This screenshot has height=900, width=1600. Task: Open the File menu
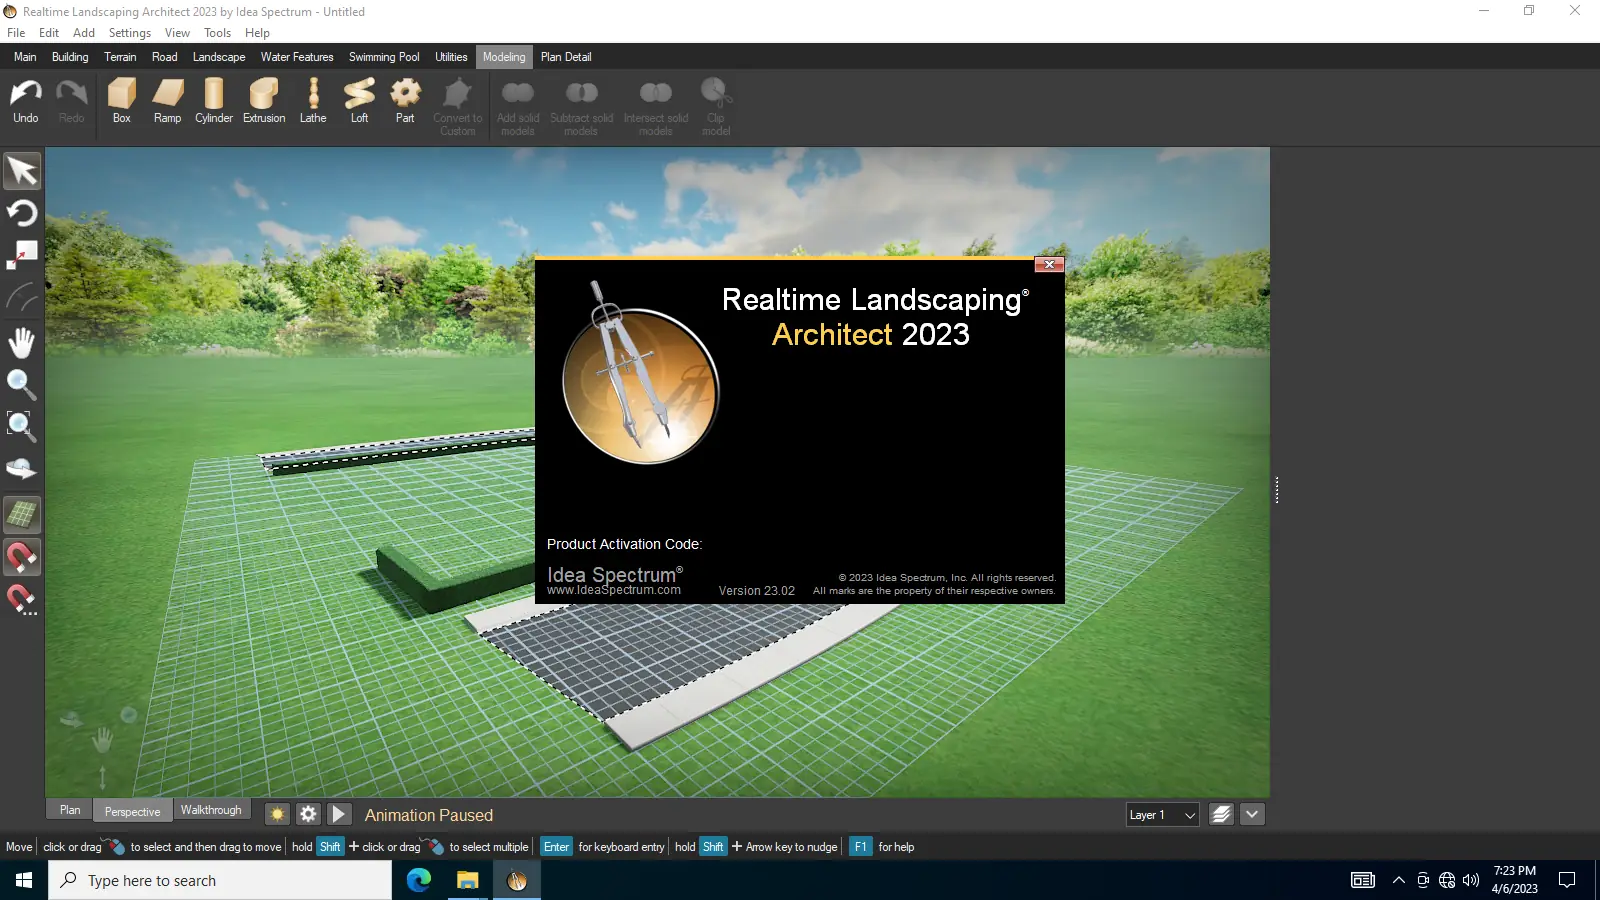16,33
